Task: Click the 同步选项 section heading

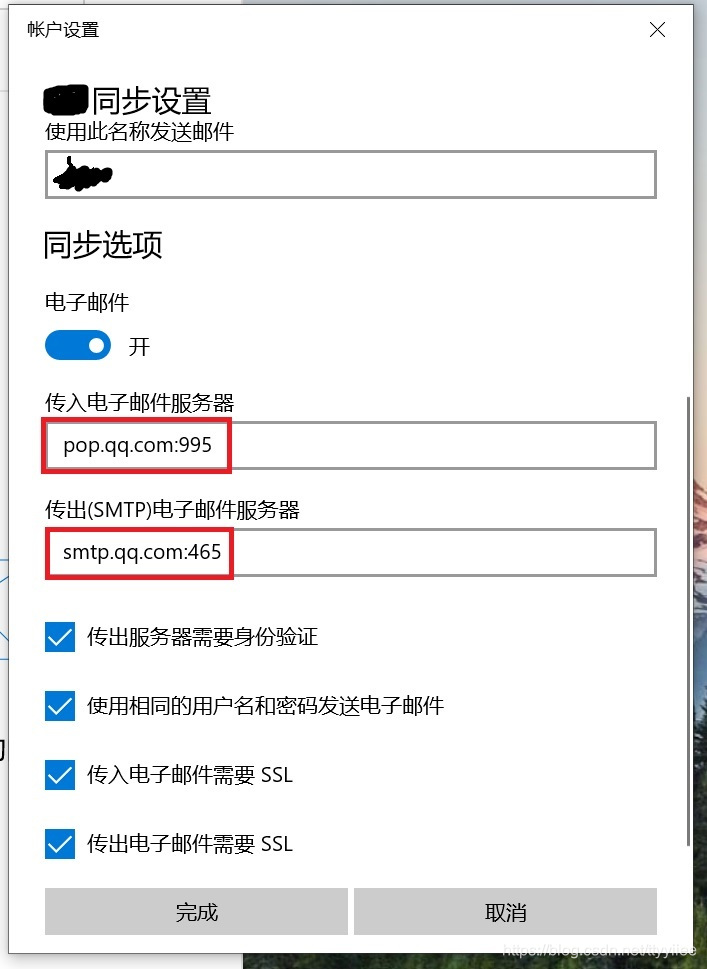Action: point(103,245)
